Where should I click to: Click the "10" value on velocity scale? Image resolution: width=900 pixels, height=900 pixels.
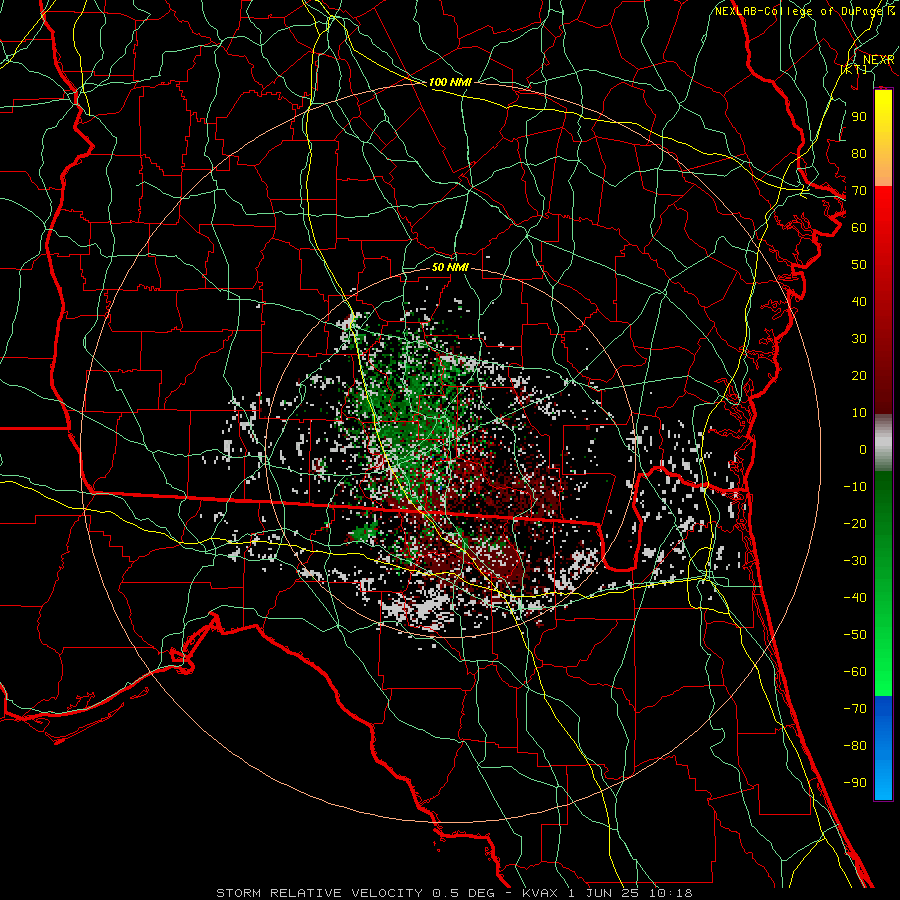(859, 413)
